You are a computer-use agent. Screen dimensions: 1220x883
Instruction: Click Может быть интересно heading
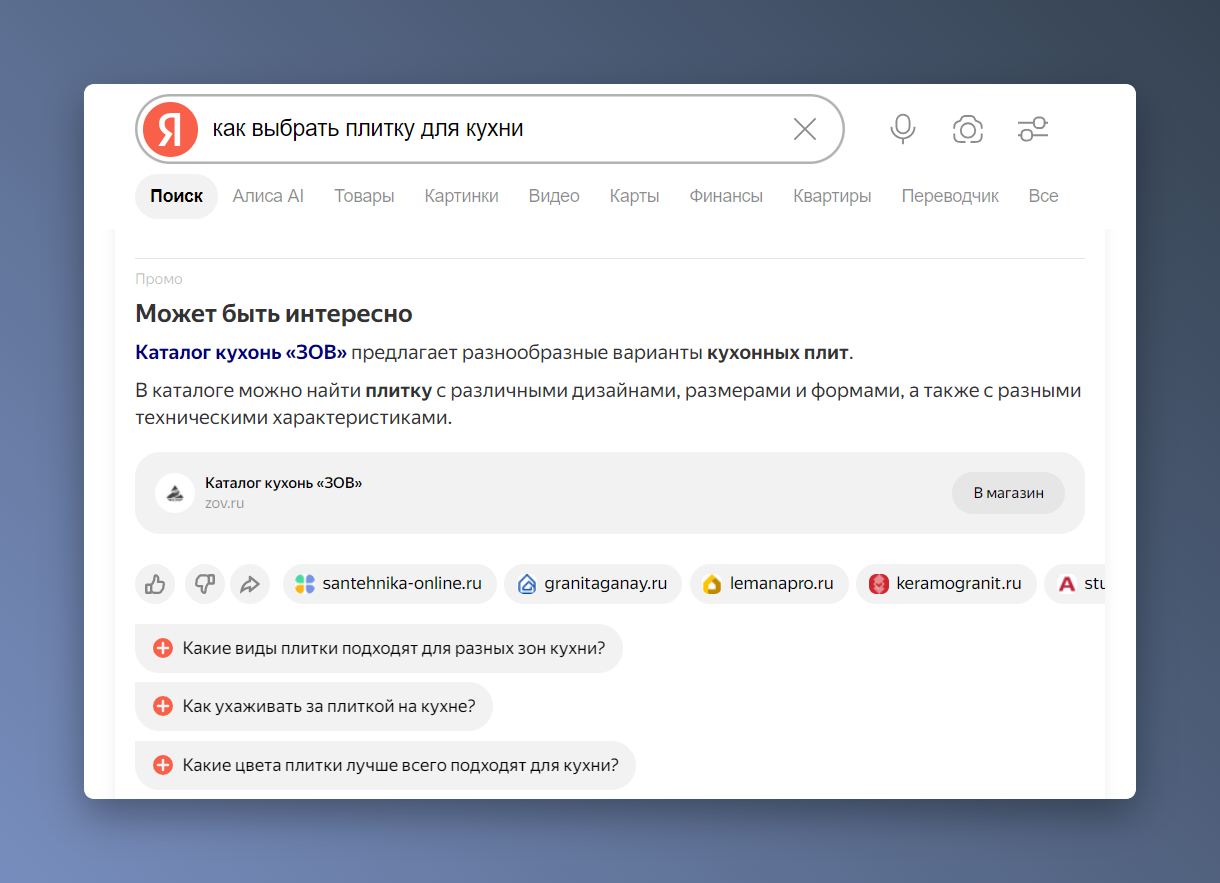[x=274, y=314]
